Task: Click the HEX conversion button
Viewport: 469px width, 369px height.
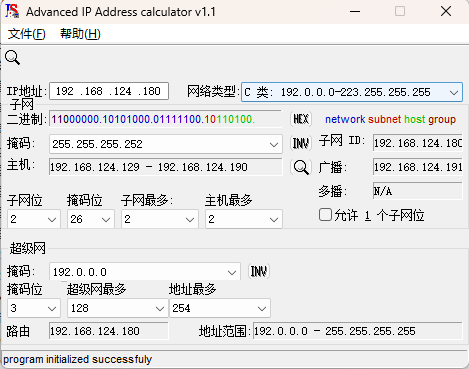Action: pos(301,119)
